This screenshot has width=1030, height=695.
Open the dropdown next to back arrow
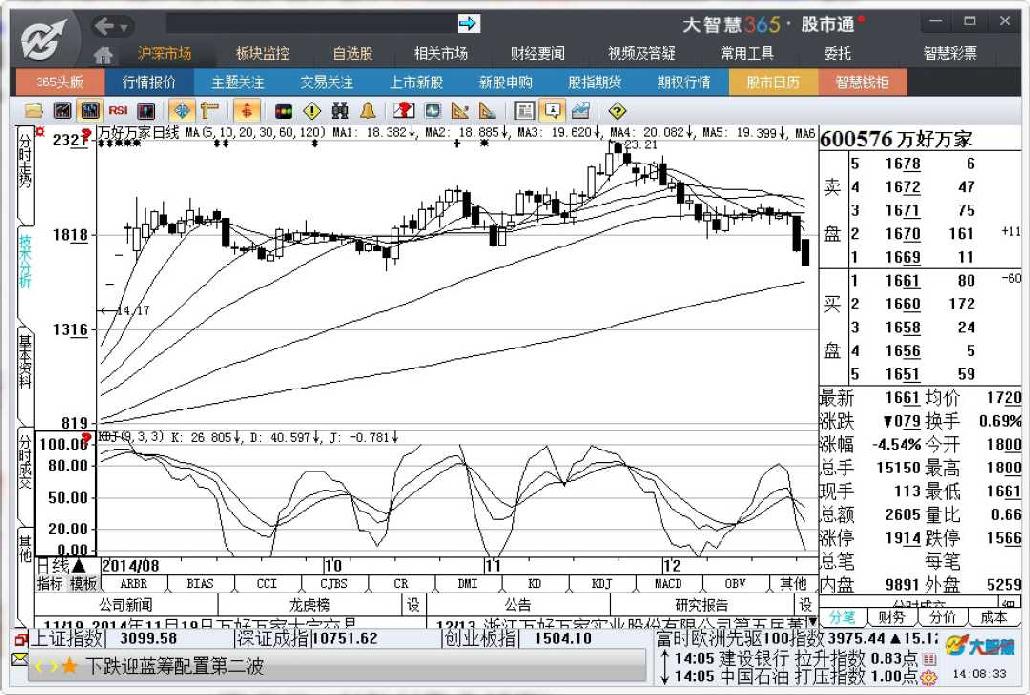123,28
